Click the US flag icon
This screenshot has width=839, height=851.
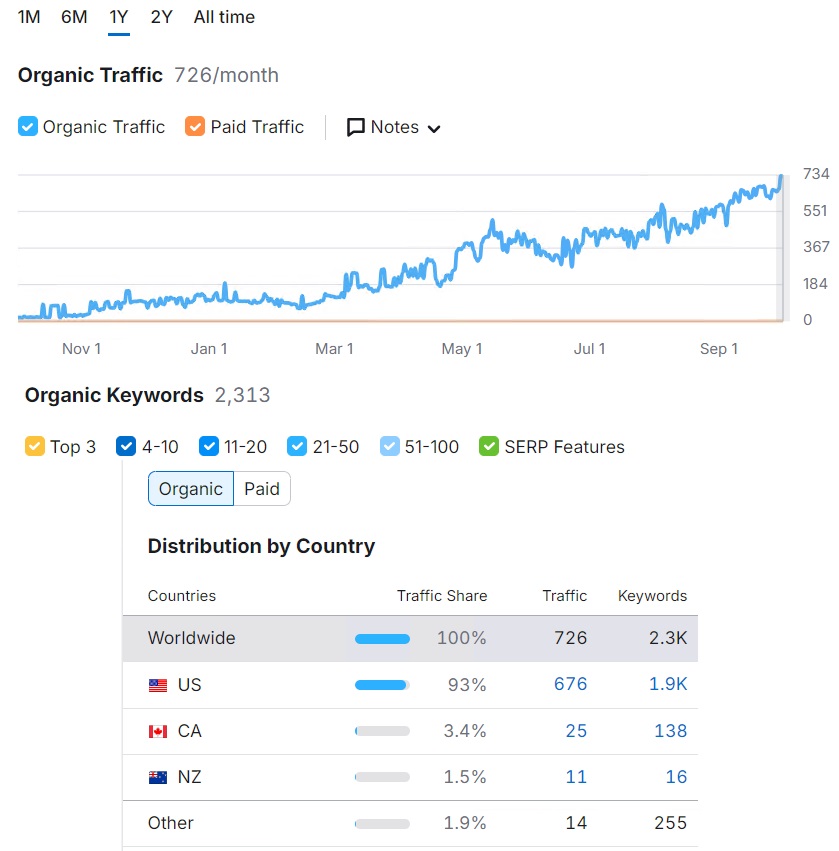point(158,685)
